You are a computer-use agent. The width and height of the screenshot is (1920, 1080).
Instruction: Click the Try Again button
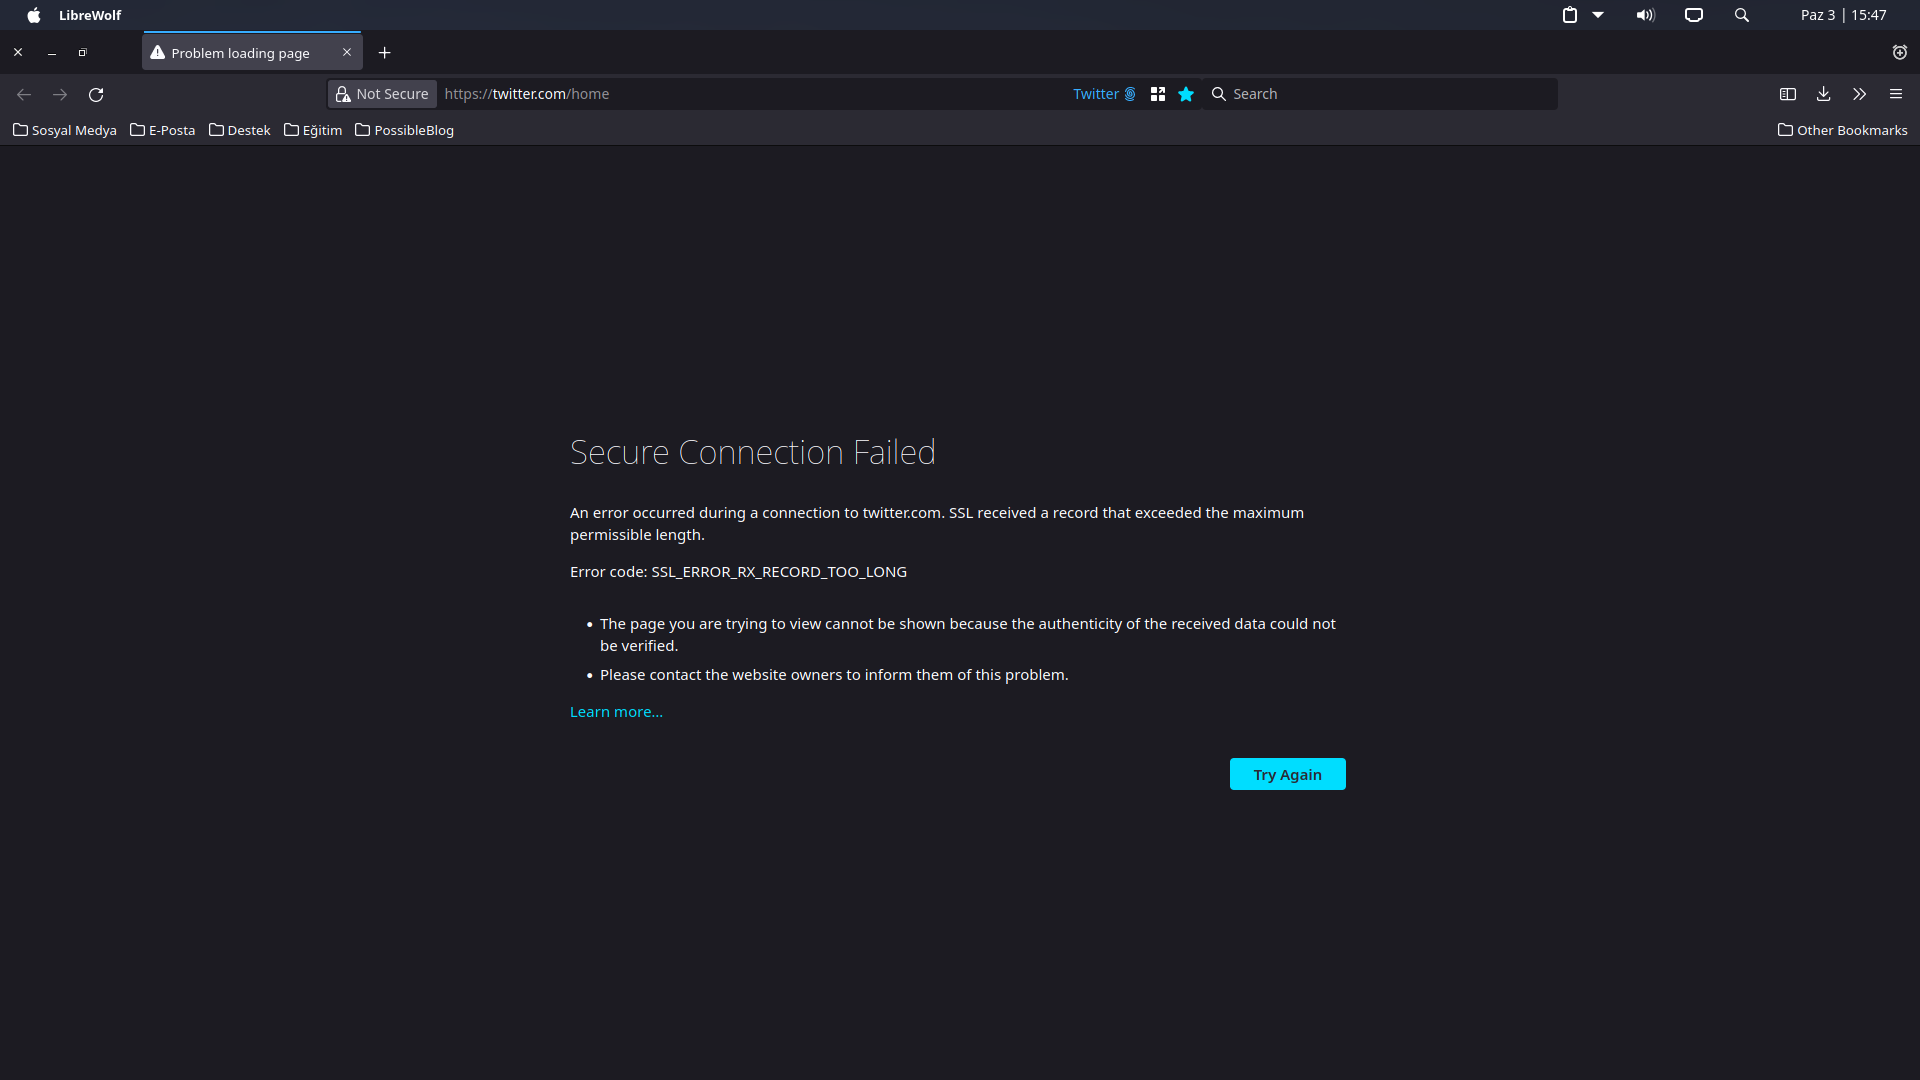(x=1287, y=774)
